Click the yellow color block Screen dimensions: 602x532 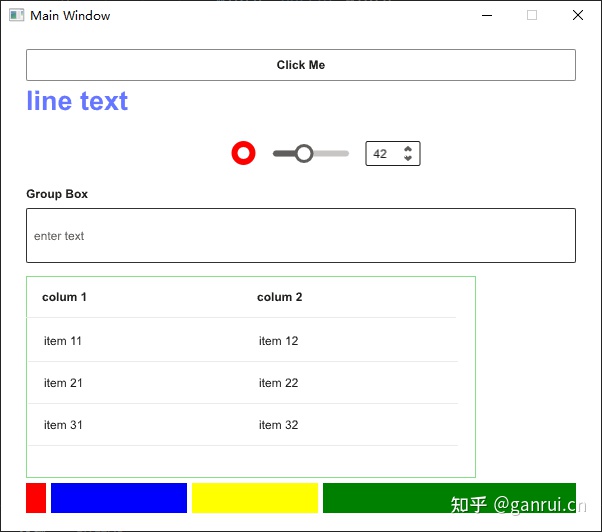click(x=254, y=498)
